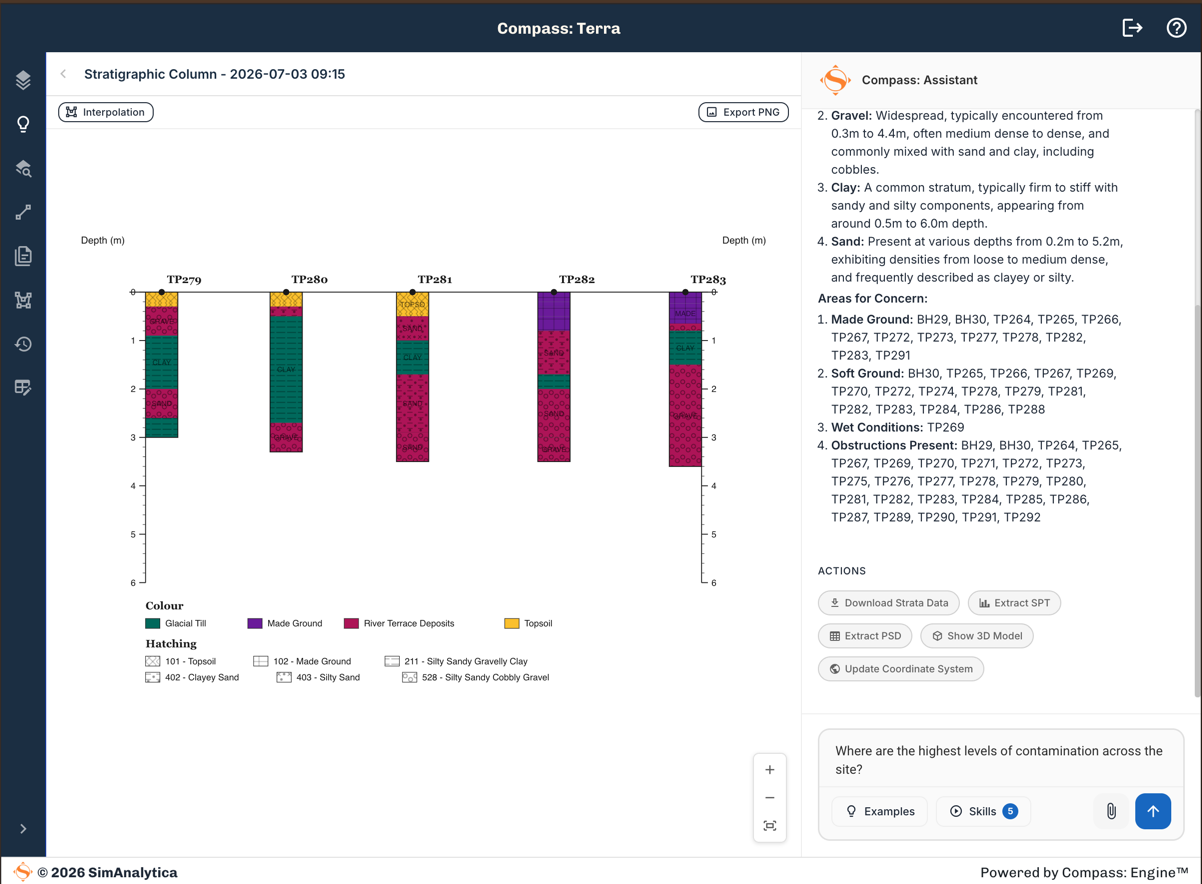Viewport: 1202px width, 884px height.
Task: Click the River Terrace Deposits colour swatch
Action: pyautogui.click(x=351, y=623)
